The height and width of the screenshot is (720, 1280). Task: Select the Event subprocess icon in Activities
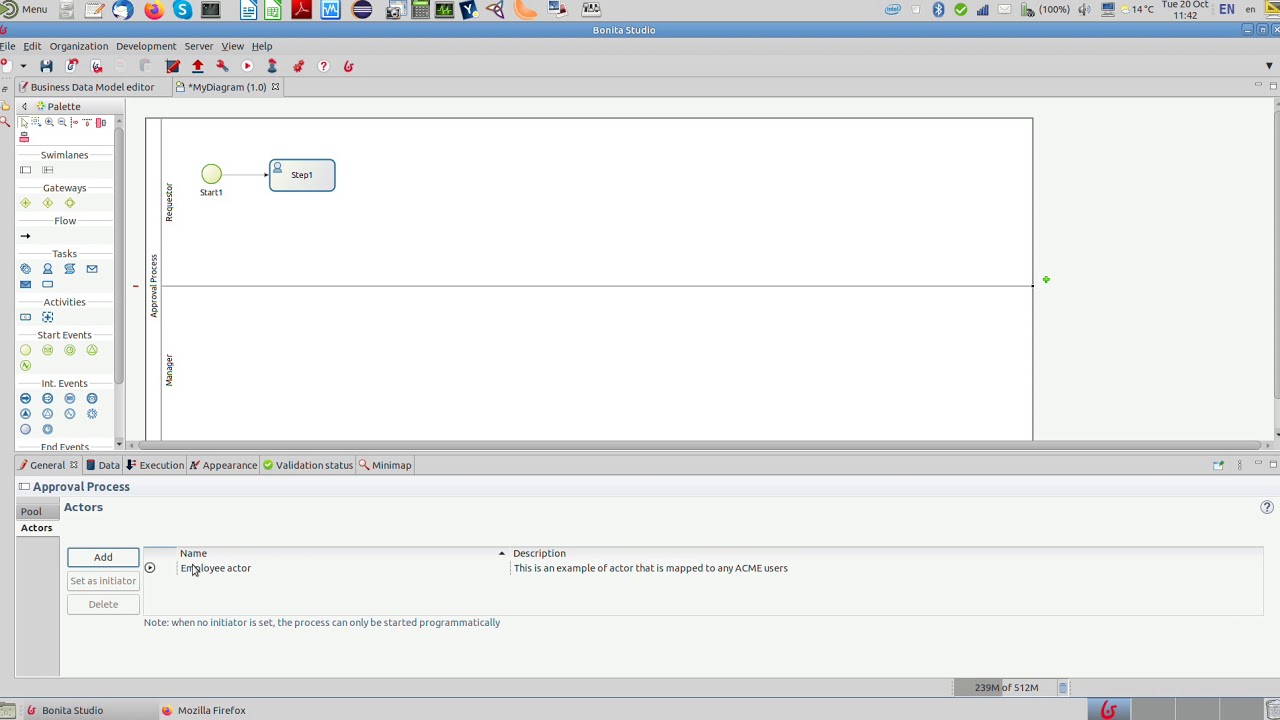click(47, 317)
